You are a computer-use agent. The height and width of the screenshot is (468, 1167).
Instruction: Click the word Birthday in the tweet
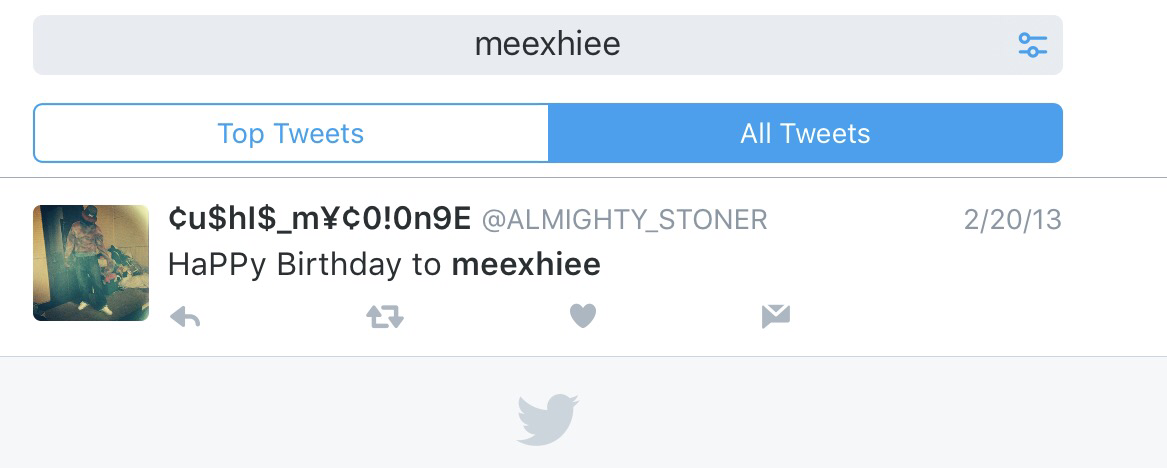[x=336, y=265]
